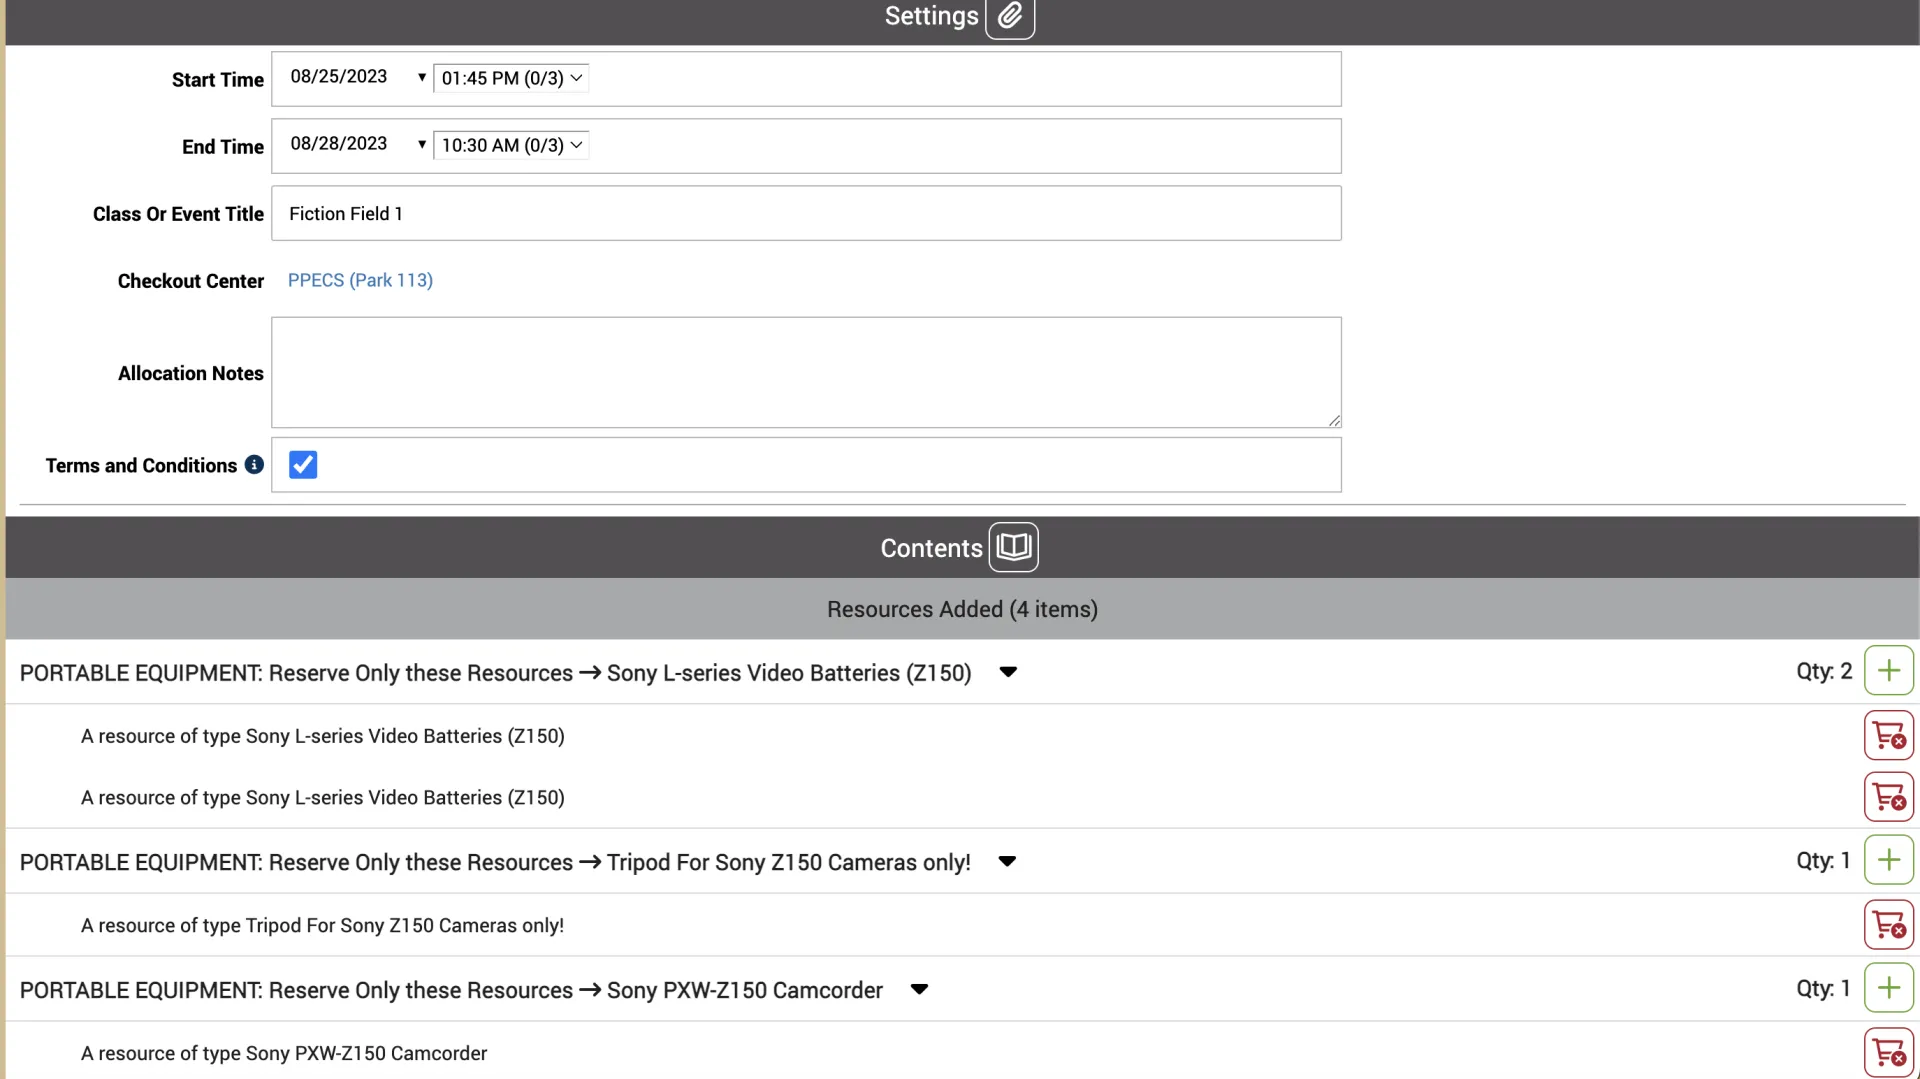Open the End Time date picker arrow
1920x1079 pixels.
(422, 144)
